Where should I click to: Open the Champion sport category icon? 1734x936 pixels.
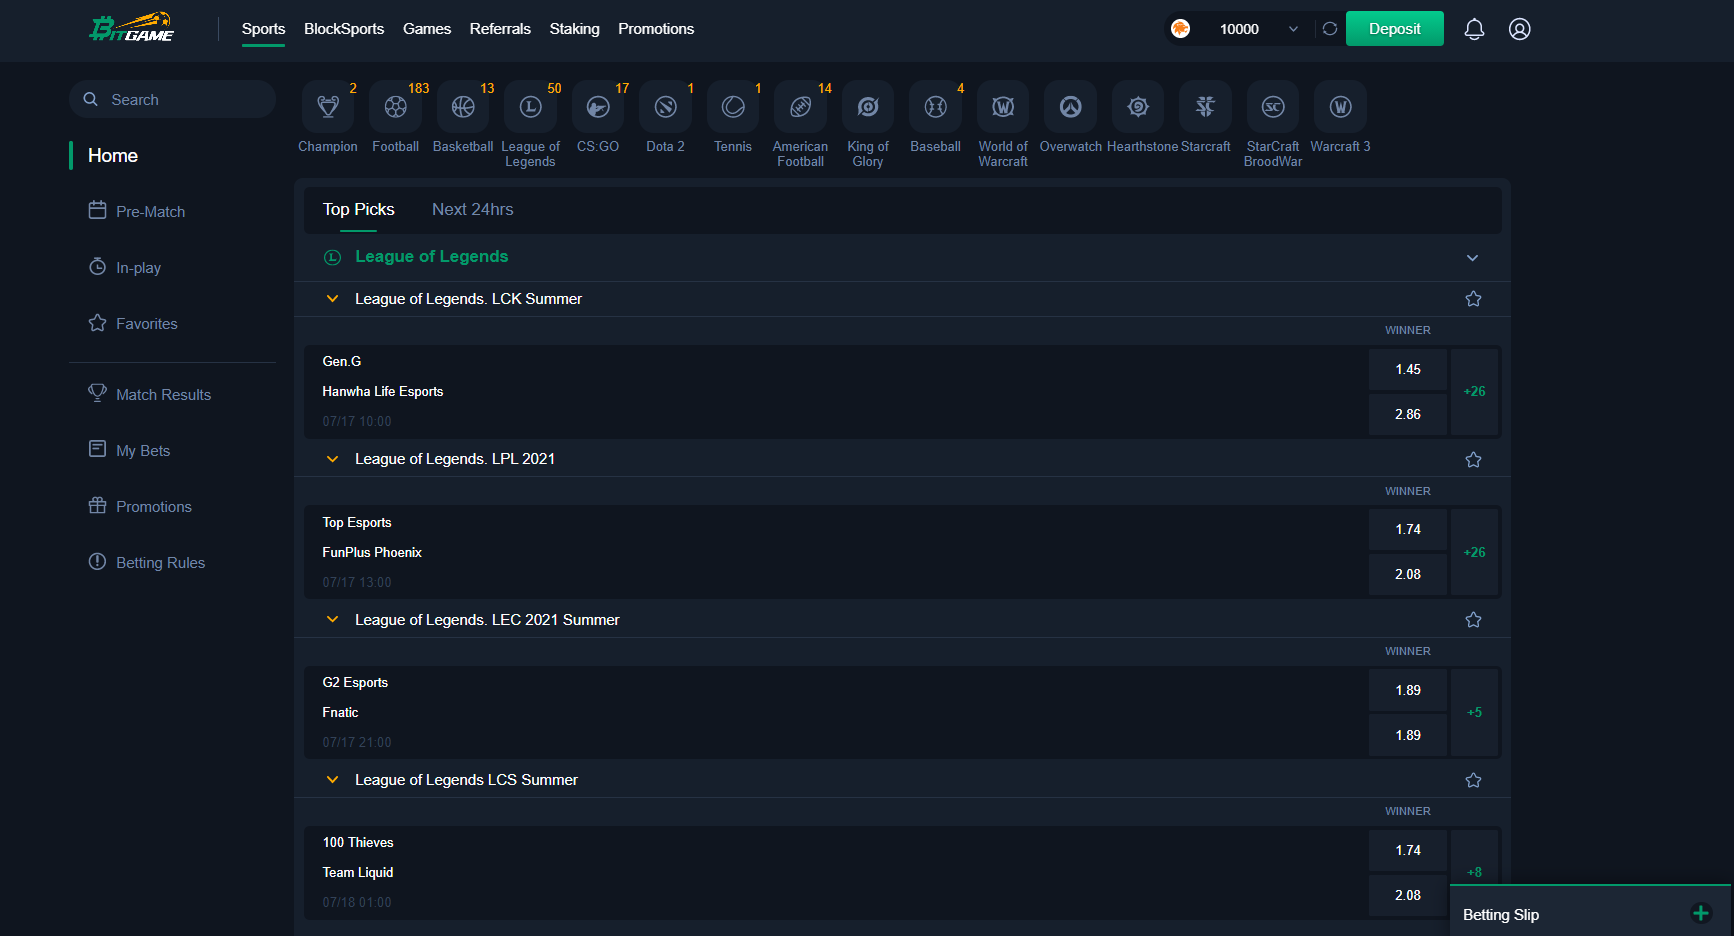point(328,107)
